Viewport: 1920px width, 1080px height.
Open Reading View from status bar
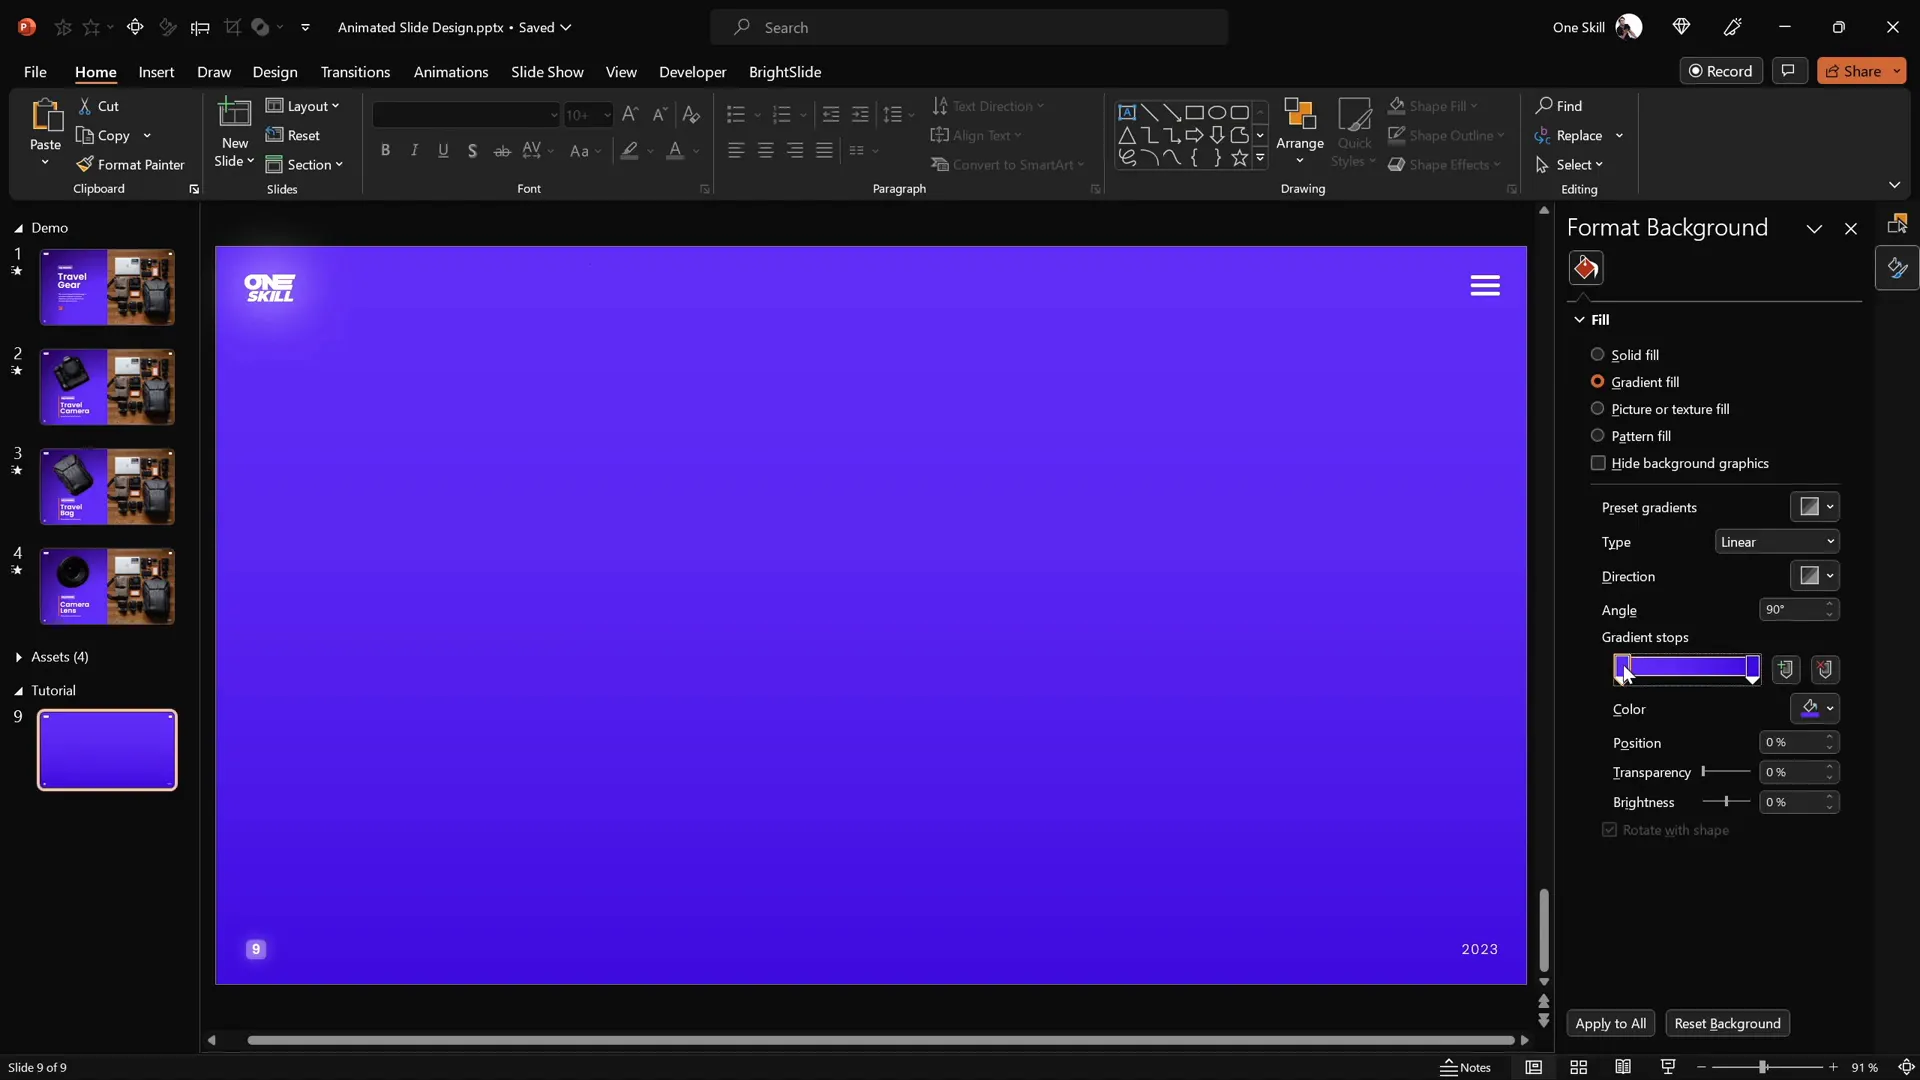pos(1623,1068)
